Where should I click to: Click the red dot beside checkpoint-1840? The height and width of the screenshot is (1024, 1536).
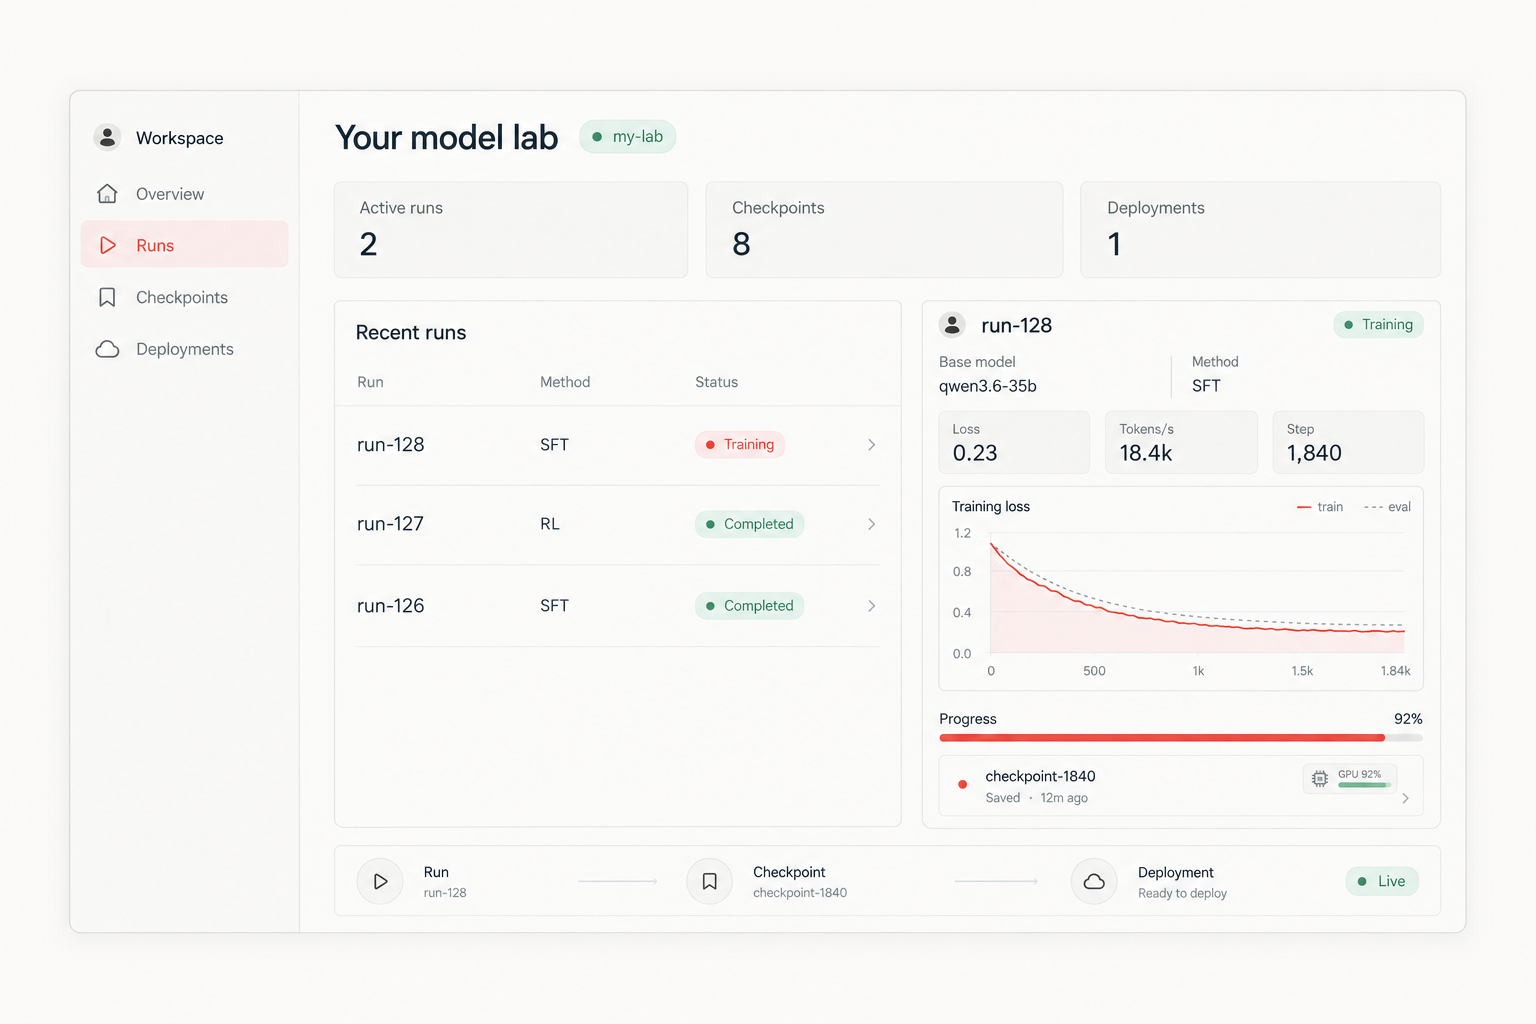coord(963,784)
